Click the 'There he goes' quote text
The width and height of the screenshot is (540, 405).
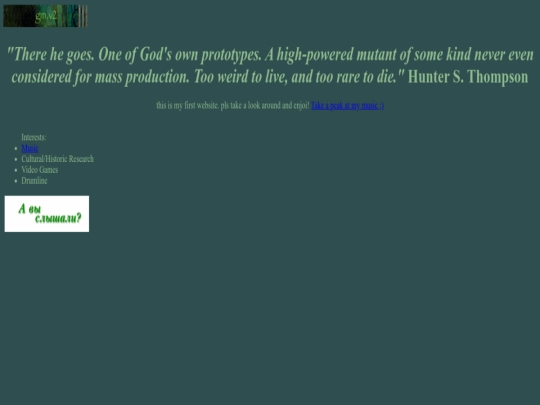coord(270,65)
